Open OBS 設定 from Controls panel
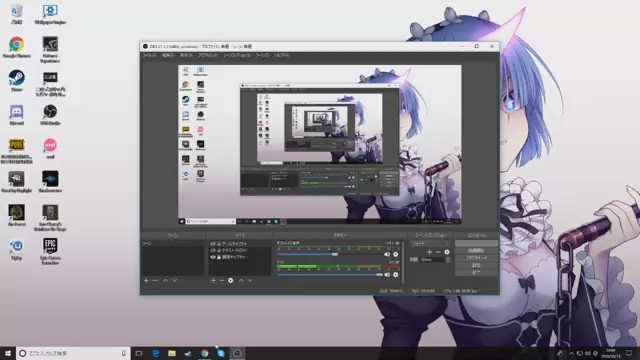Screen dimensions: 640x360 476,265
